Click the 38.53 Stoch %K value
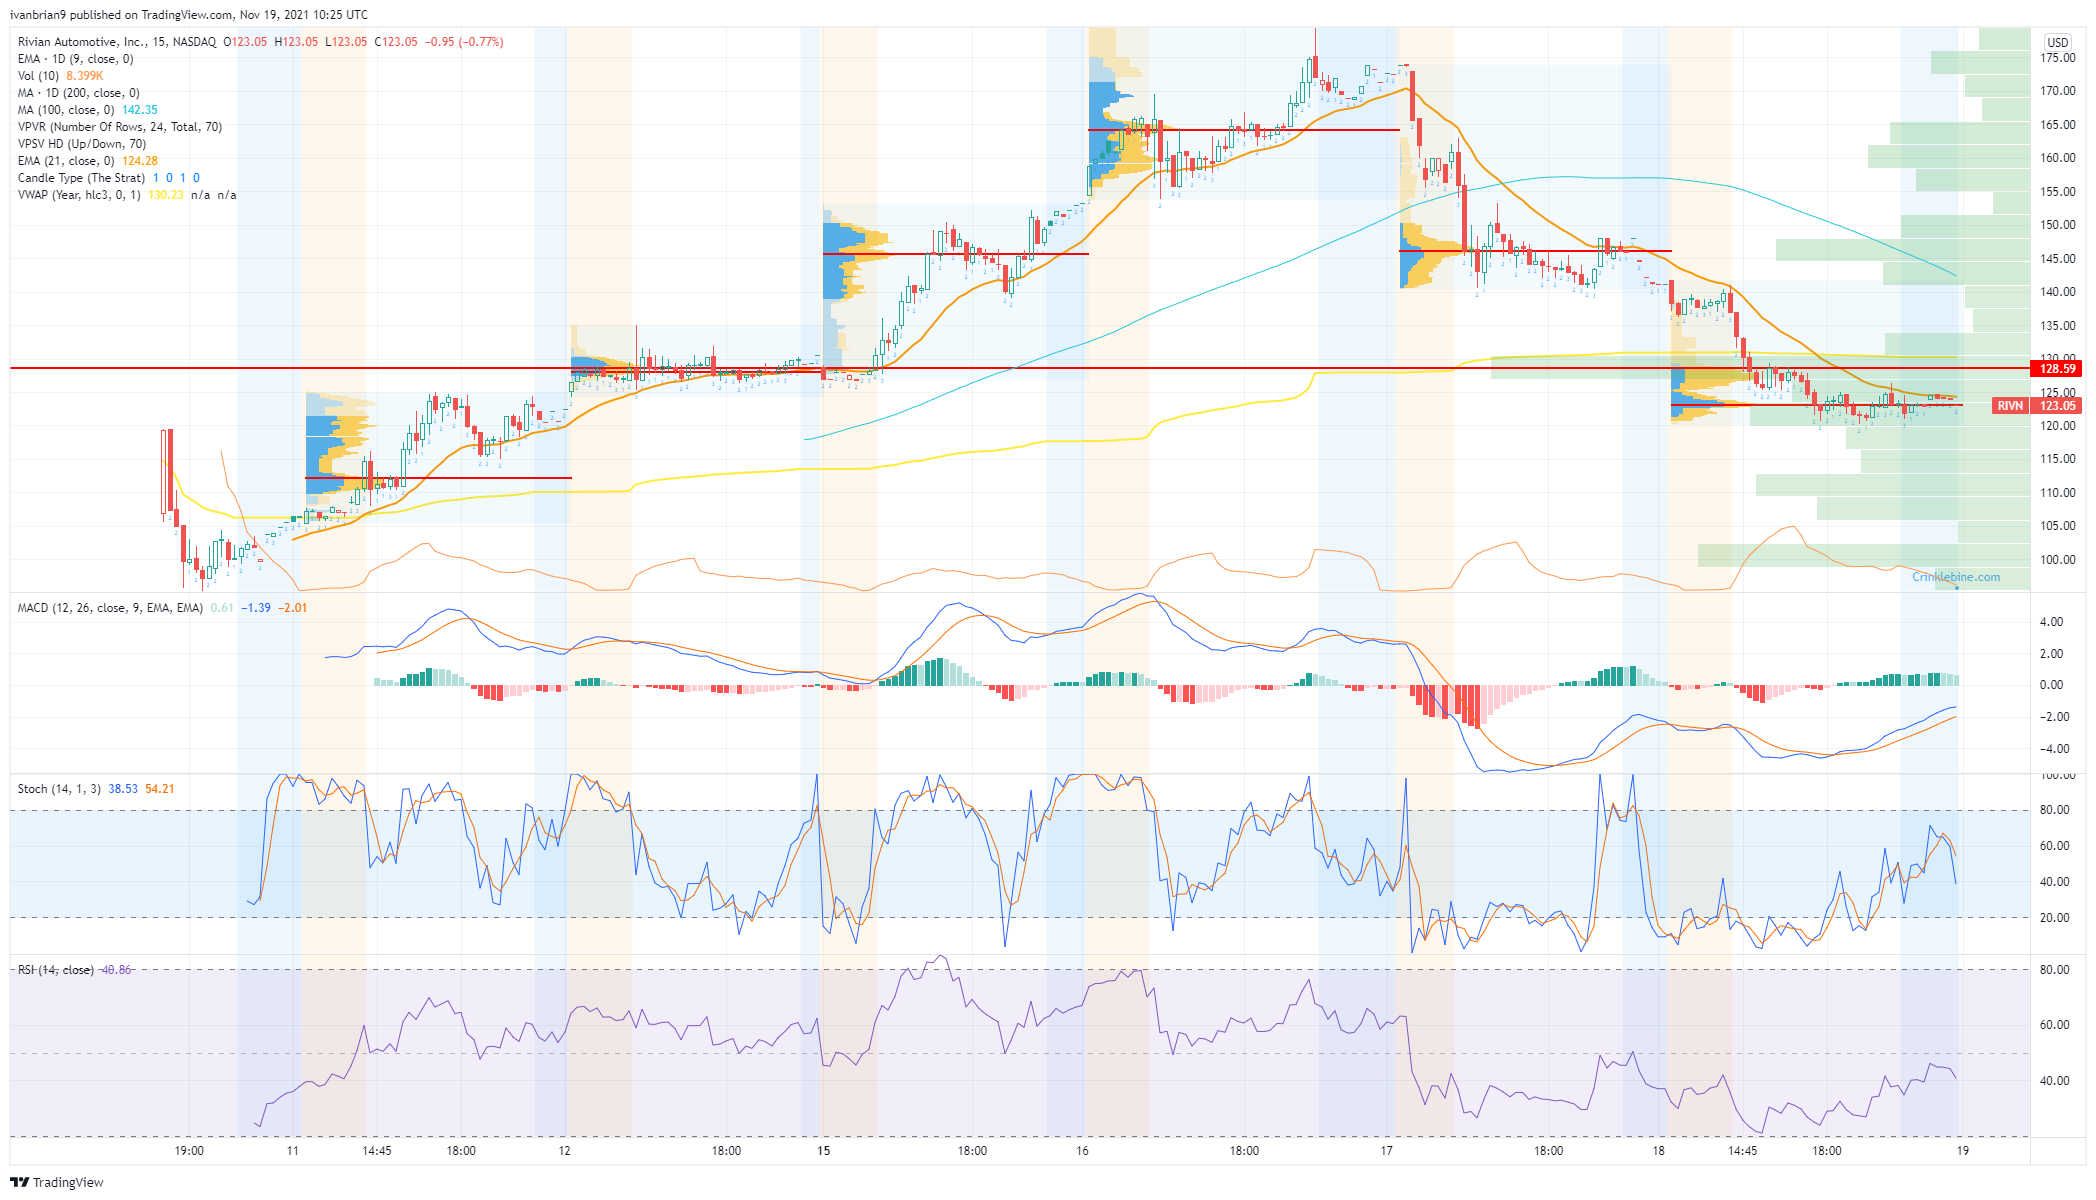The width and height of the screenshot is (2096, 1200). coord(123,789)
